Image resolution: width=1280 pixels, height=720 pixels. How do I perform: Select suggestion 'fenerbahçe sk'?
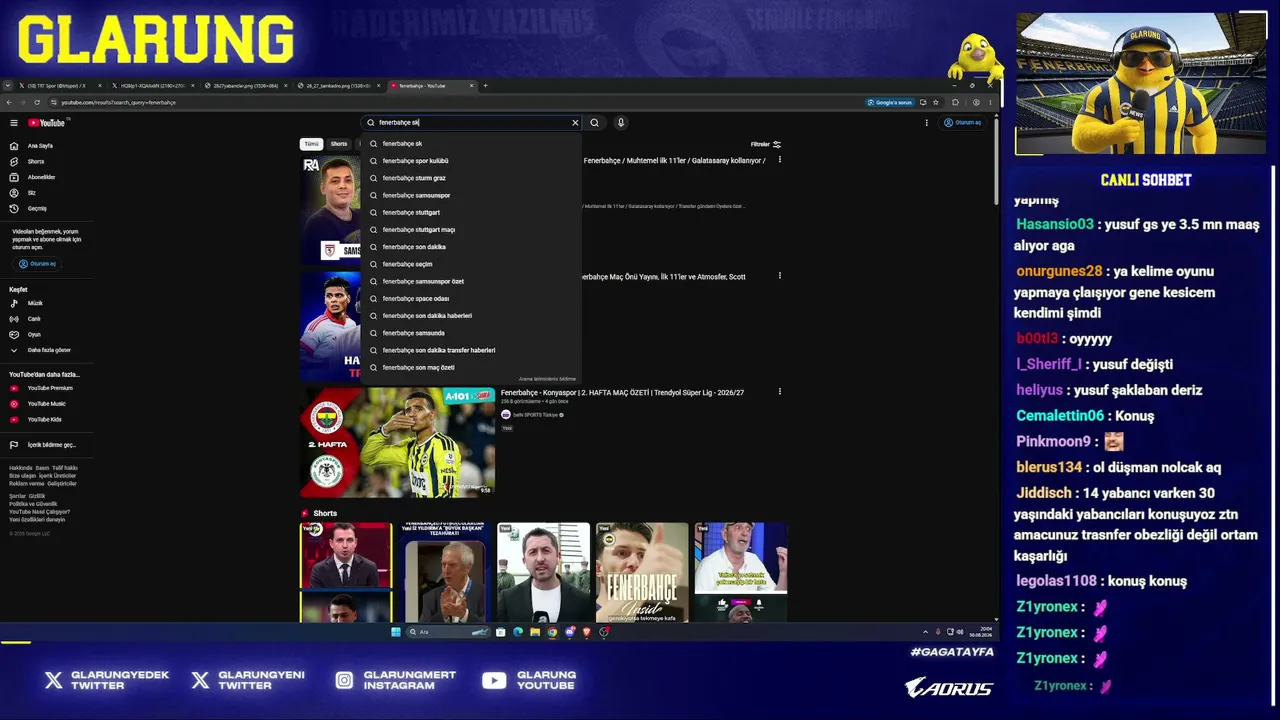471,144
